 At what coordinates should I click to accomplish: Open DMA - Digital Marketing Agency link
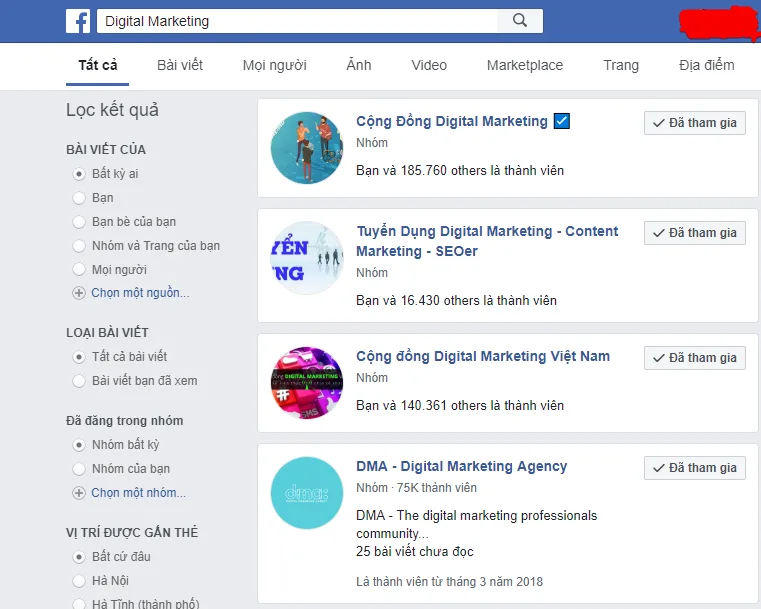[461, 467]
